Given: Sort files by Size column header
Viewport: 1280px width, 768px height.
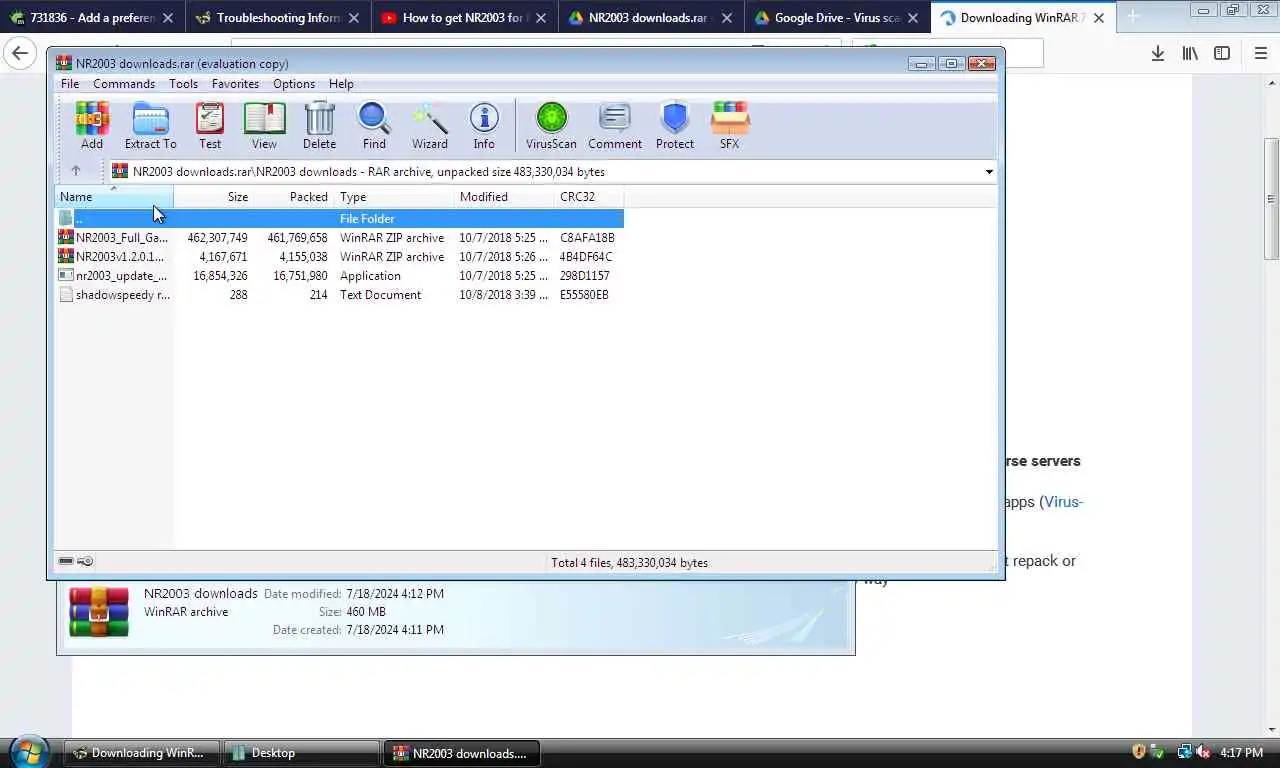Looking at the screenshot, I should pyautogui.click(x=213, y=197).
